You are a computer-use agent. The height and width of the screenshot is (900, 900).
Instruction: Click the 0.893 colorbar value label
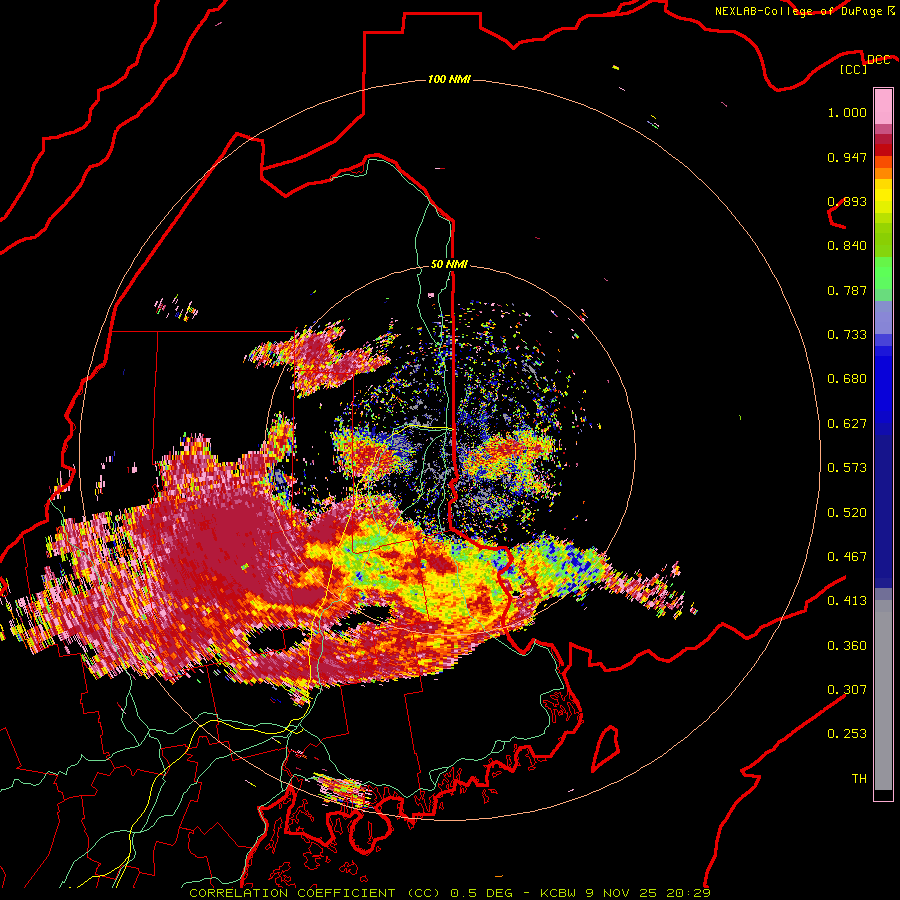[847, 201]
